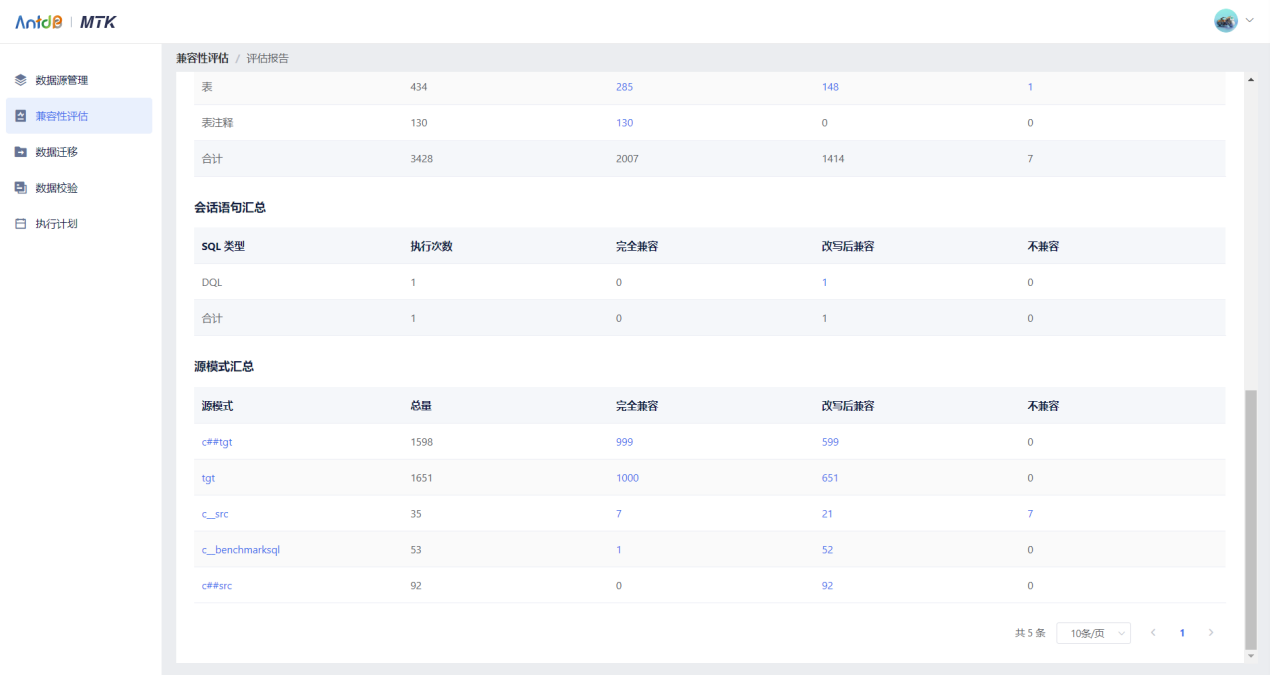Image resolution: width=1270 pixels, height=675 pixels.
Task: Click the 数据校验 copy icon
Action: pos(18,187)
